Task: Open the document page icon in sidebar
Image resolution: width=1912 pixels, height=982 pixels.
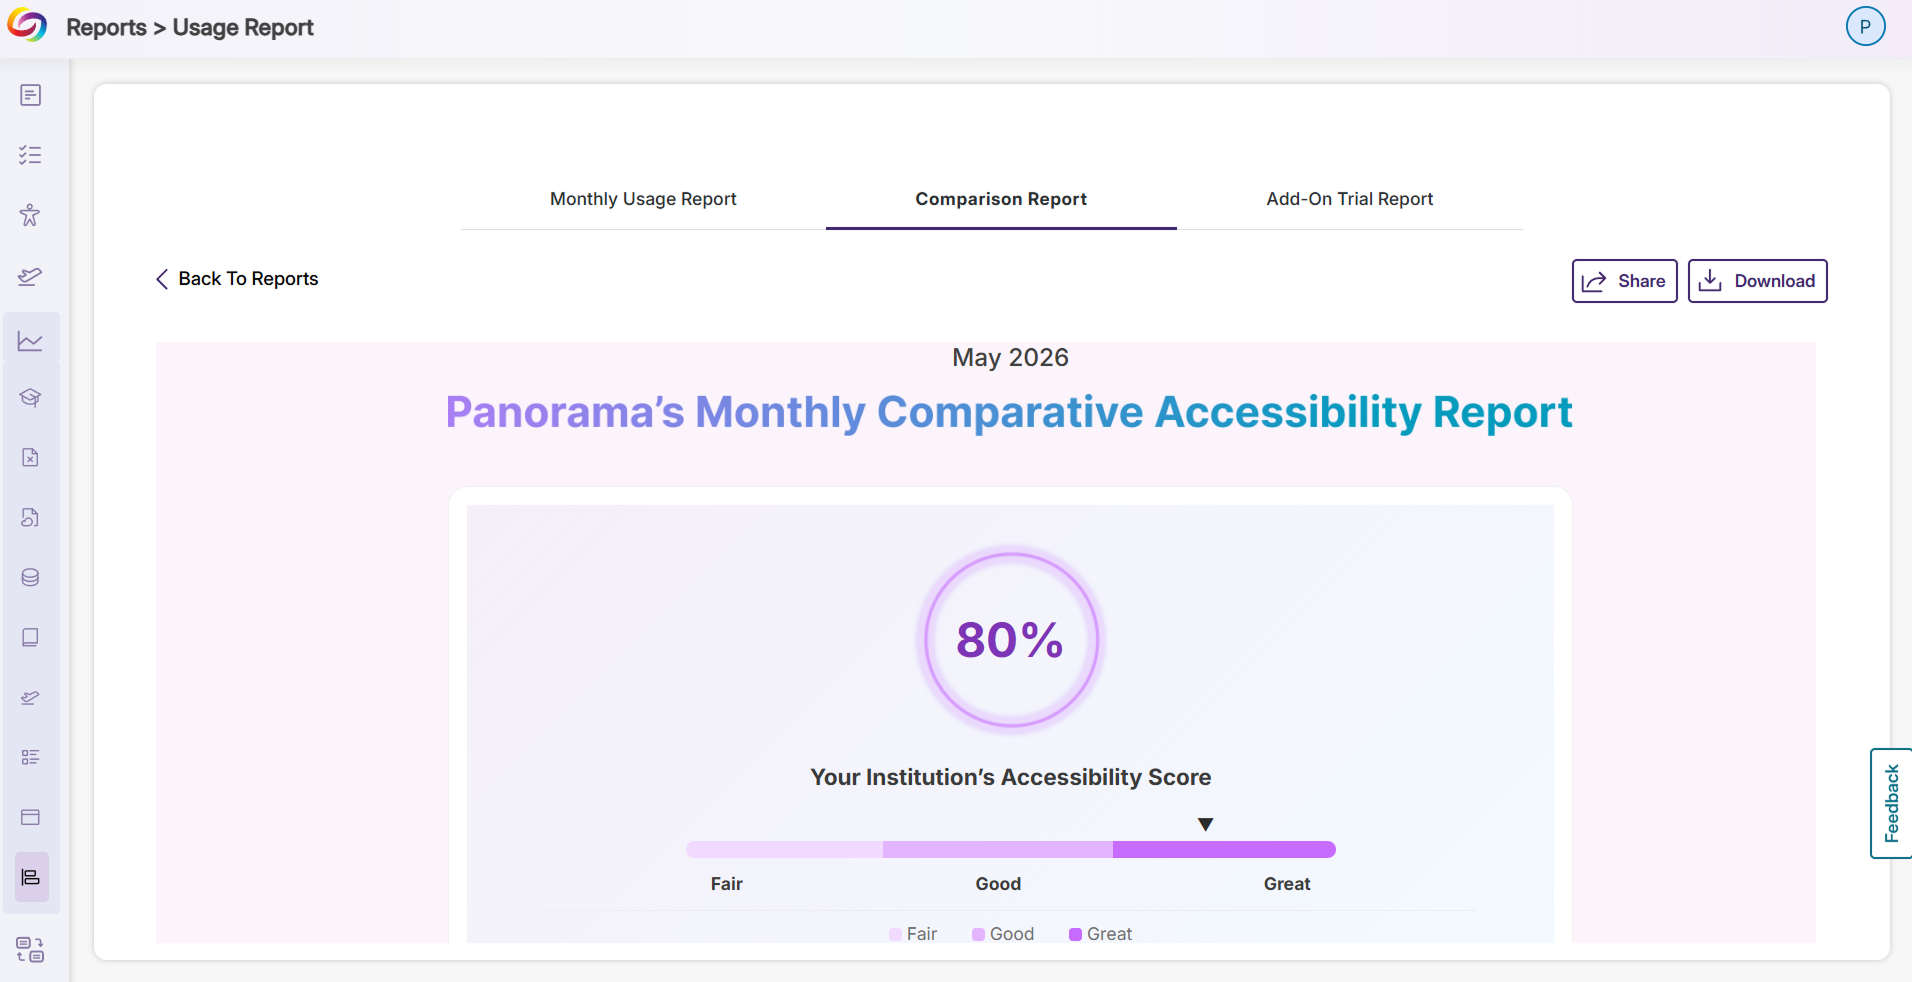Action: (x=31, y=95)
